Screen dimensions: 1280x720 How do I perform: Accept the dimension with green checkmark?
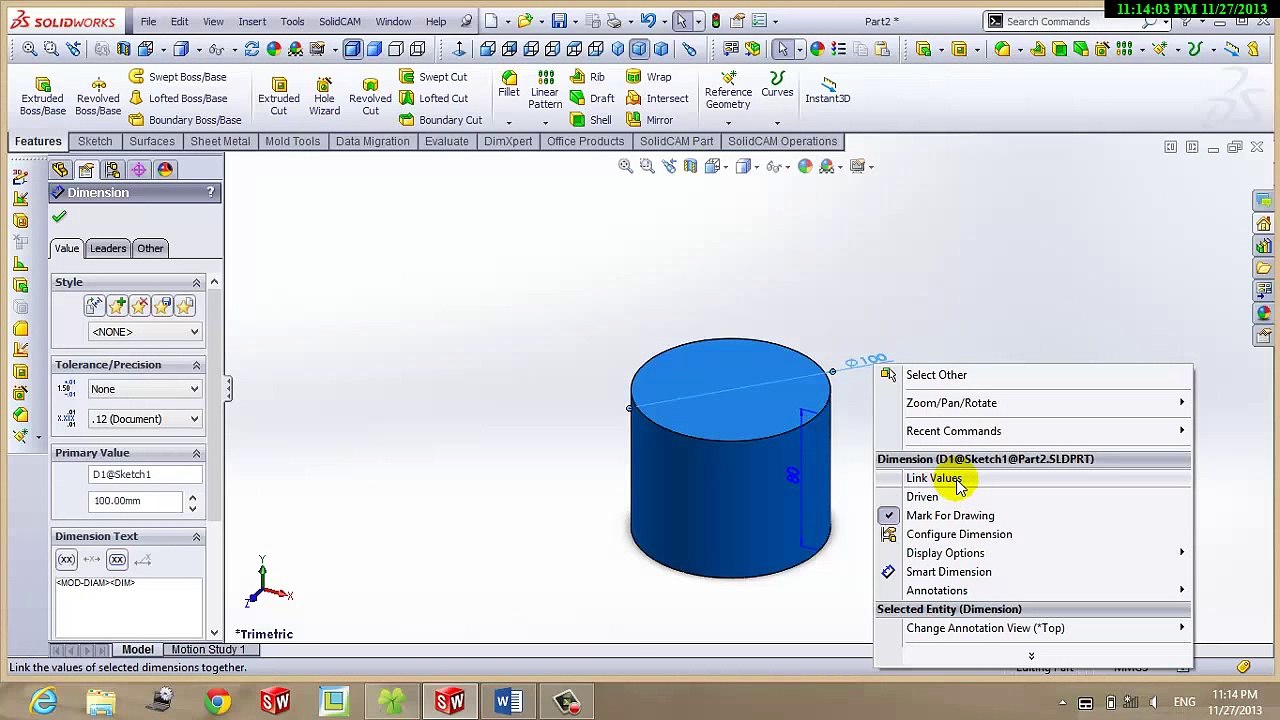pyautogui.click(x=59, y=217)
